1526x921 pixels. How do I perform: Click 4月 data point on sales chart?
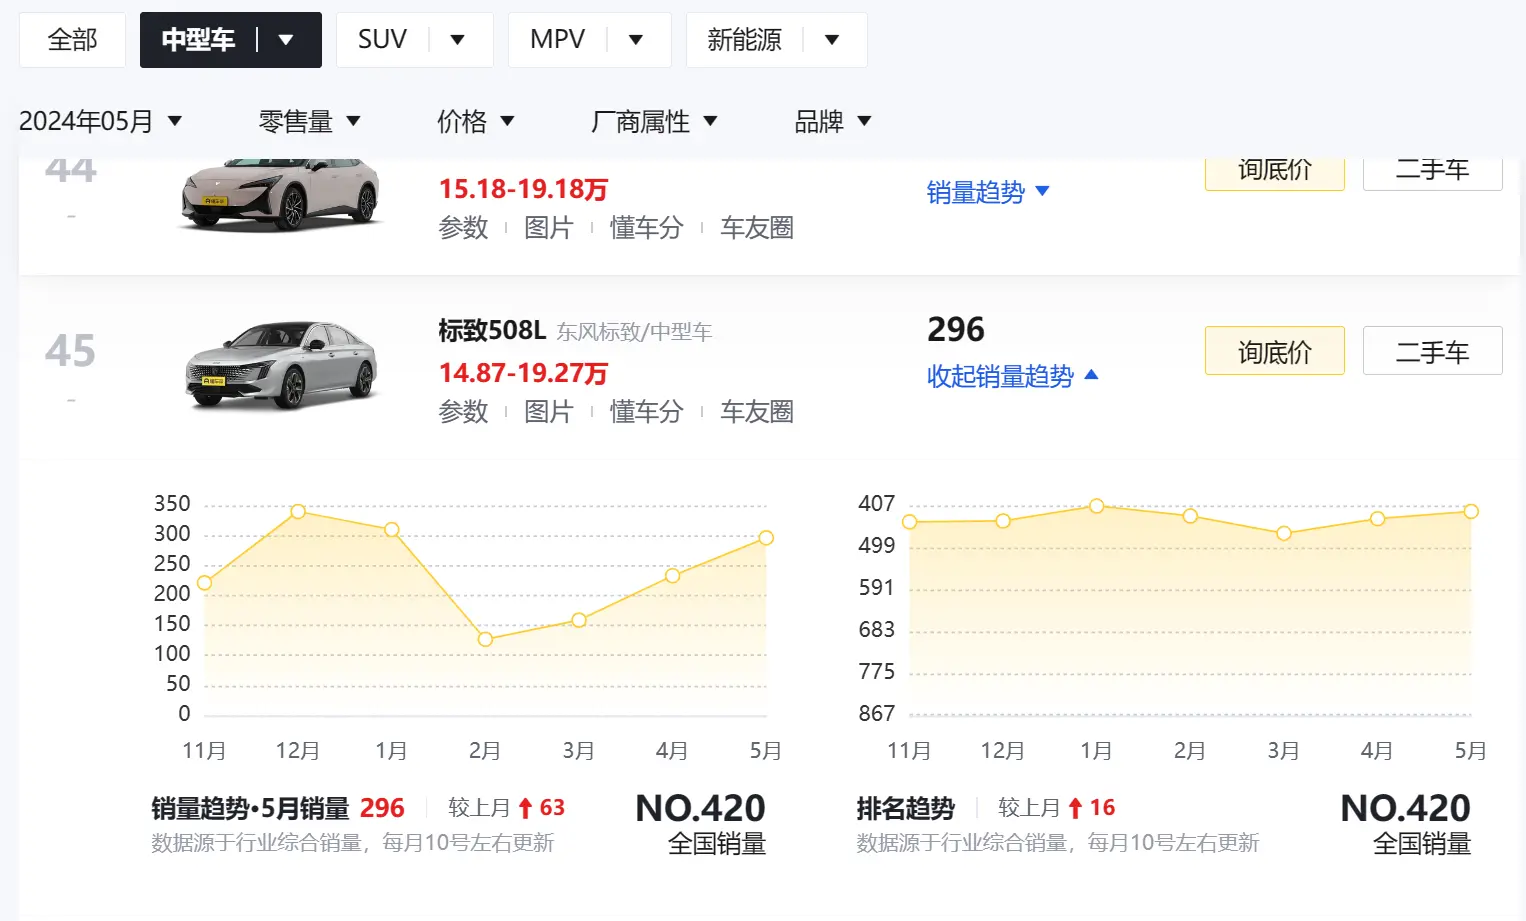(x=672, y=575)
